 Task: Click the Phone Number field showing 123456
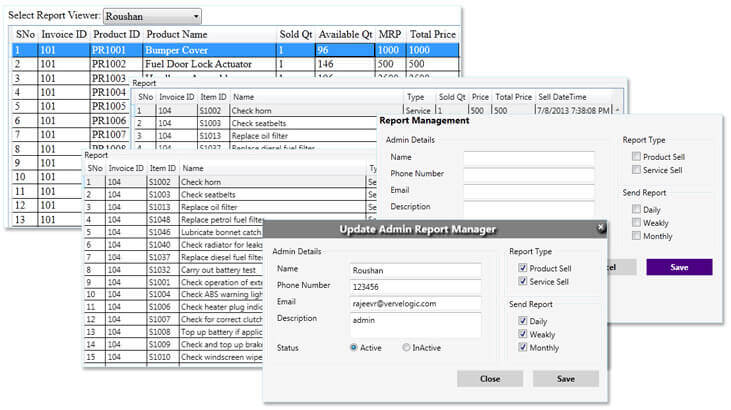click(415, 285)
